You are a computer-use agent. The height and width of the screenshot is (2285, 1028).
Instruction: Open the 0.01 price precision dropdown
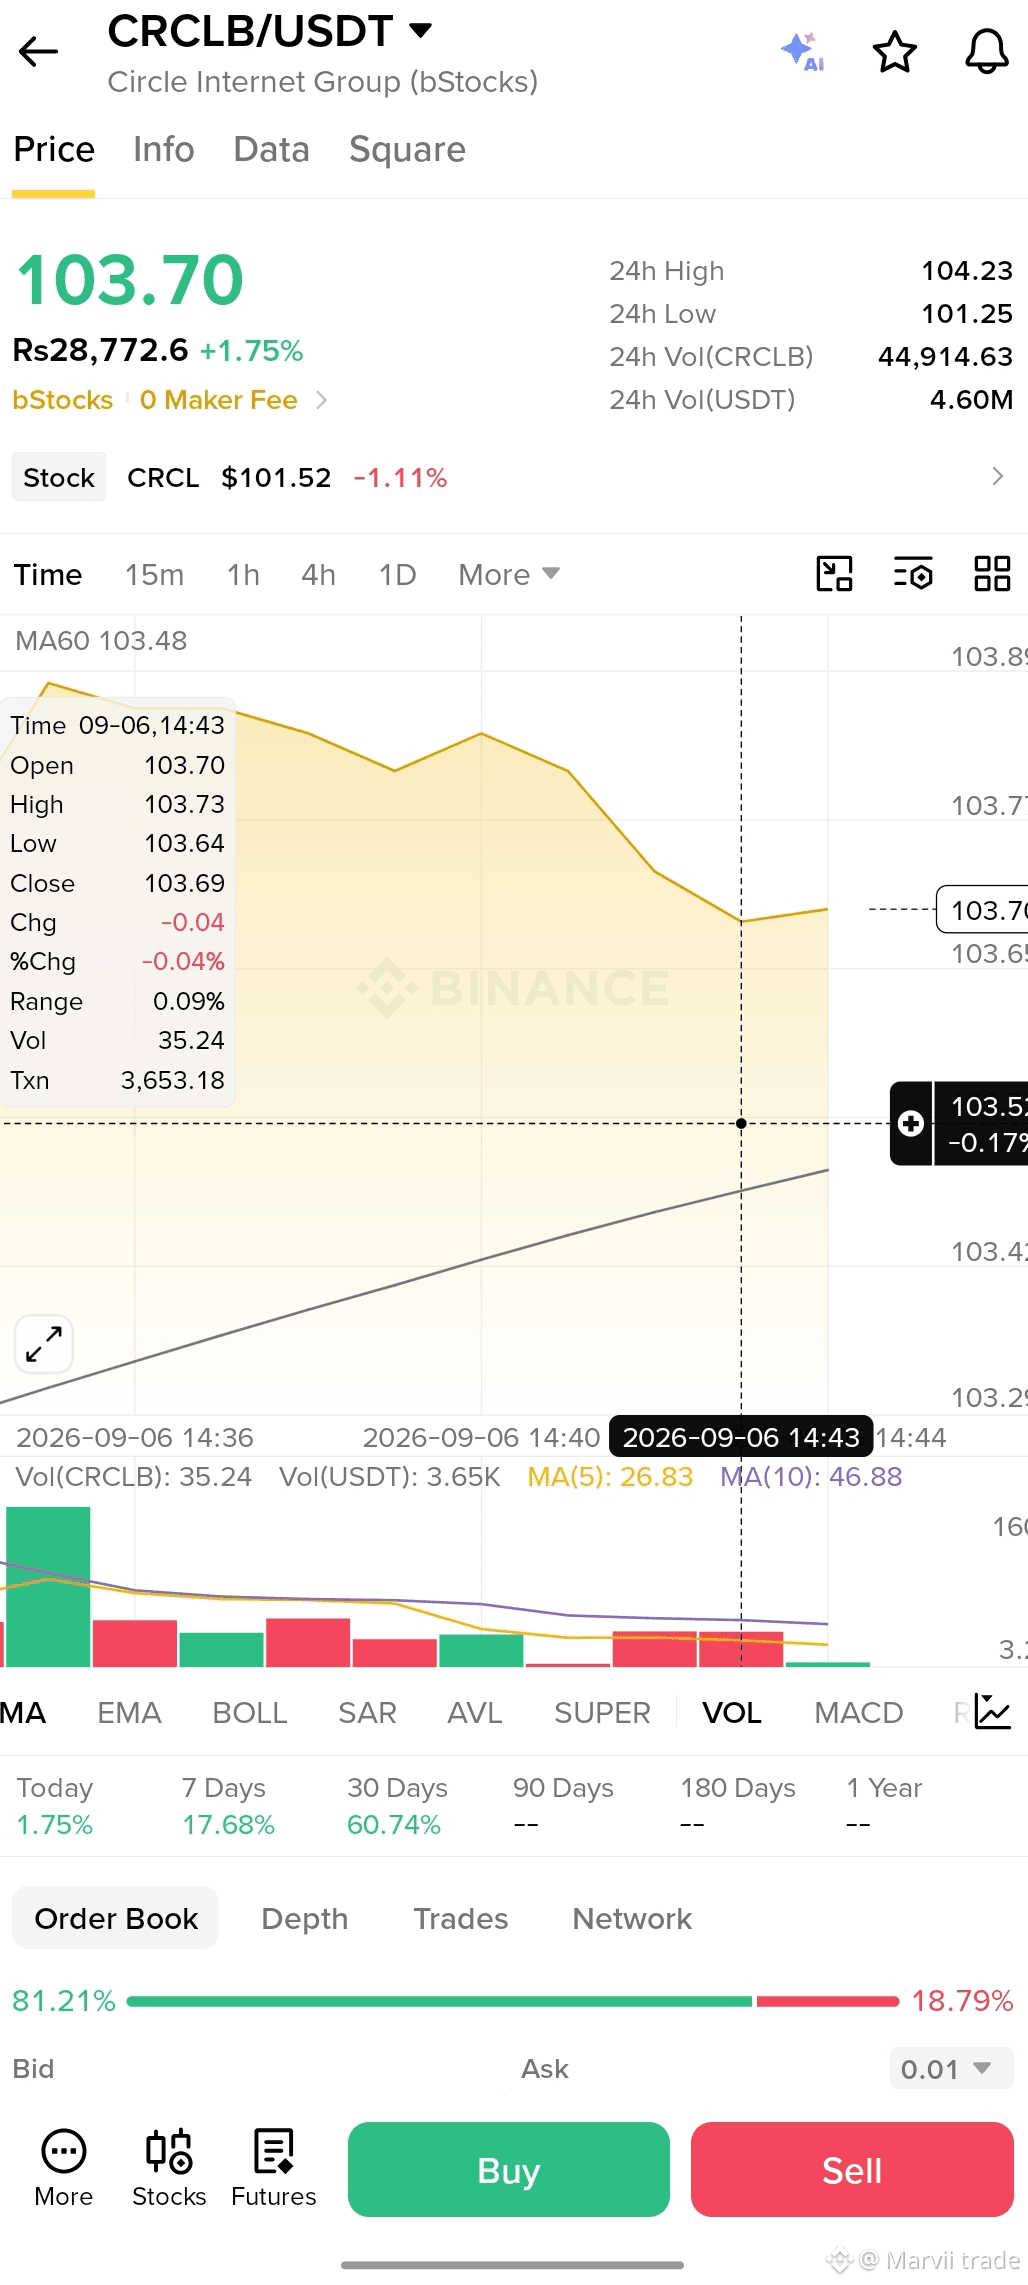click(951, 2069)
